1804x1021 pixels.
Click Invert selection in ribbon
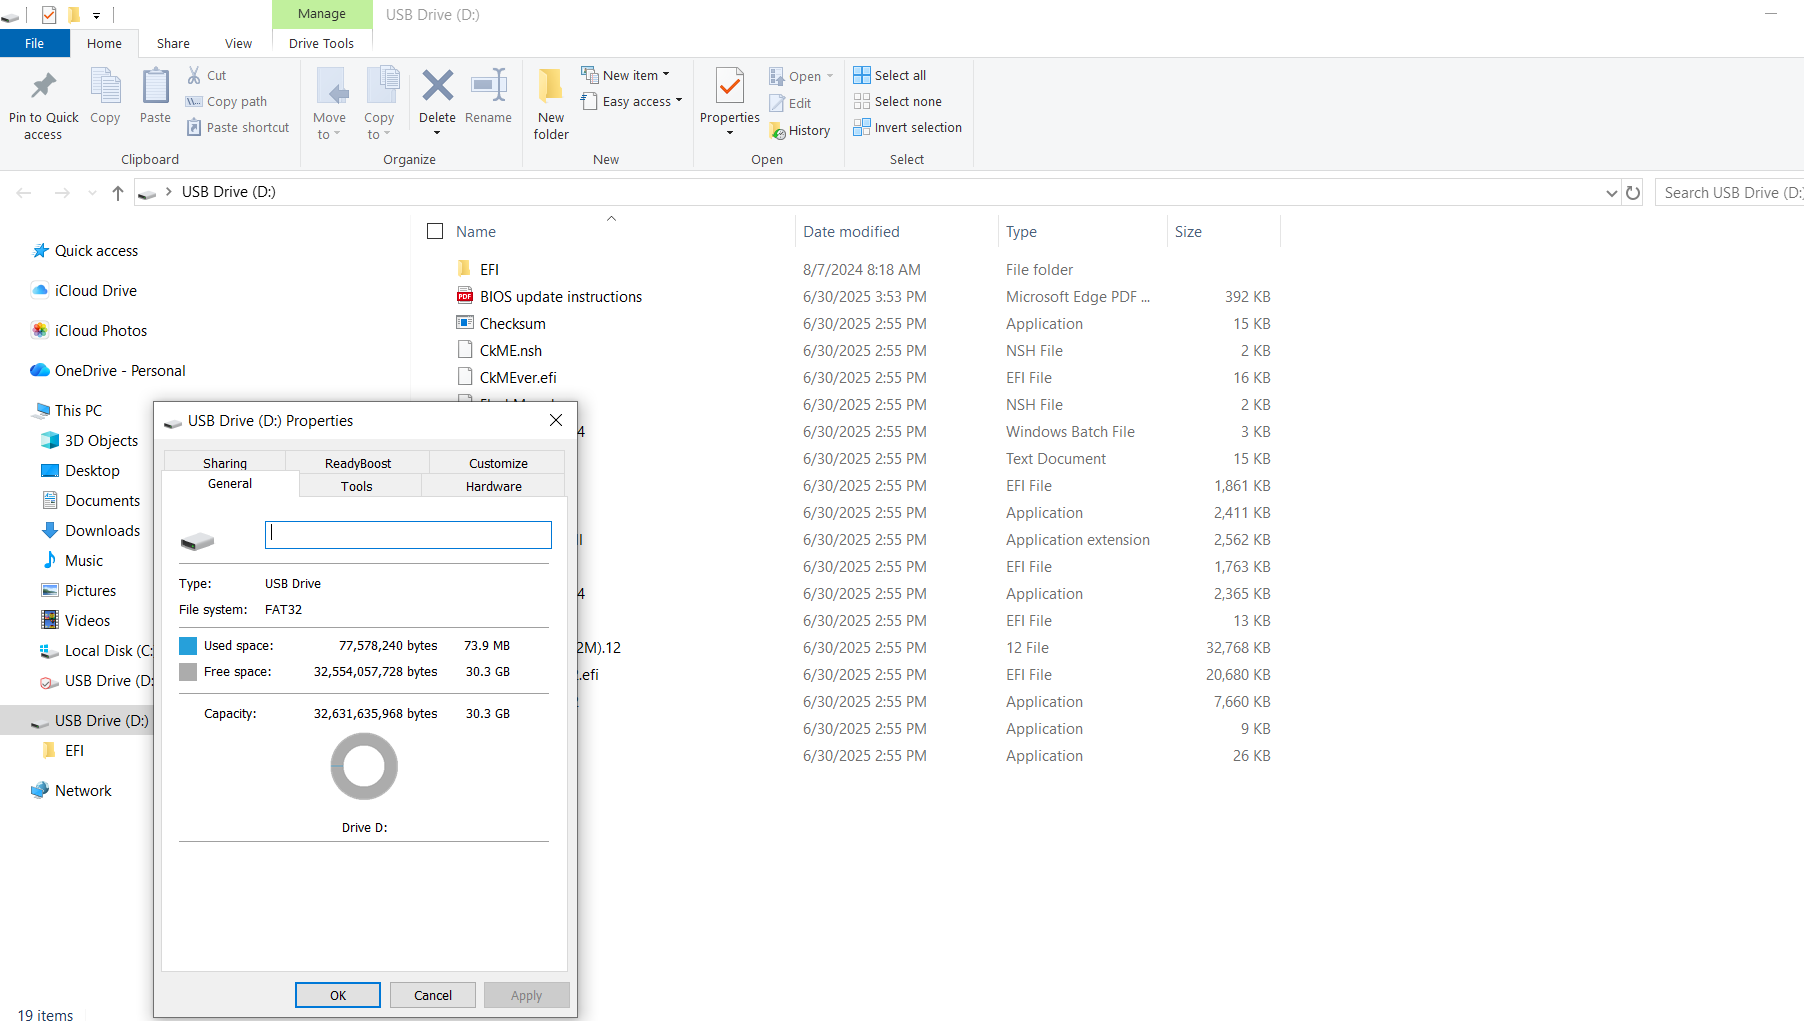point(908,127)
